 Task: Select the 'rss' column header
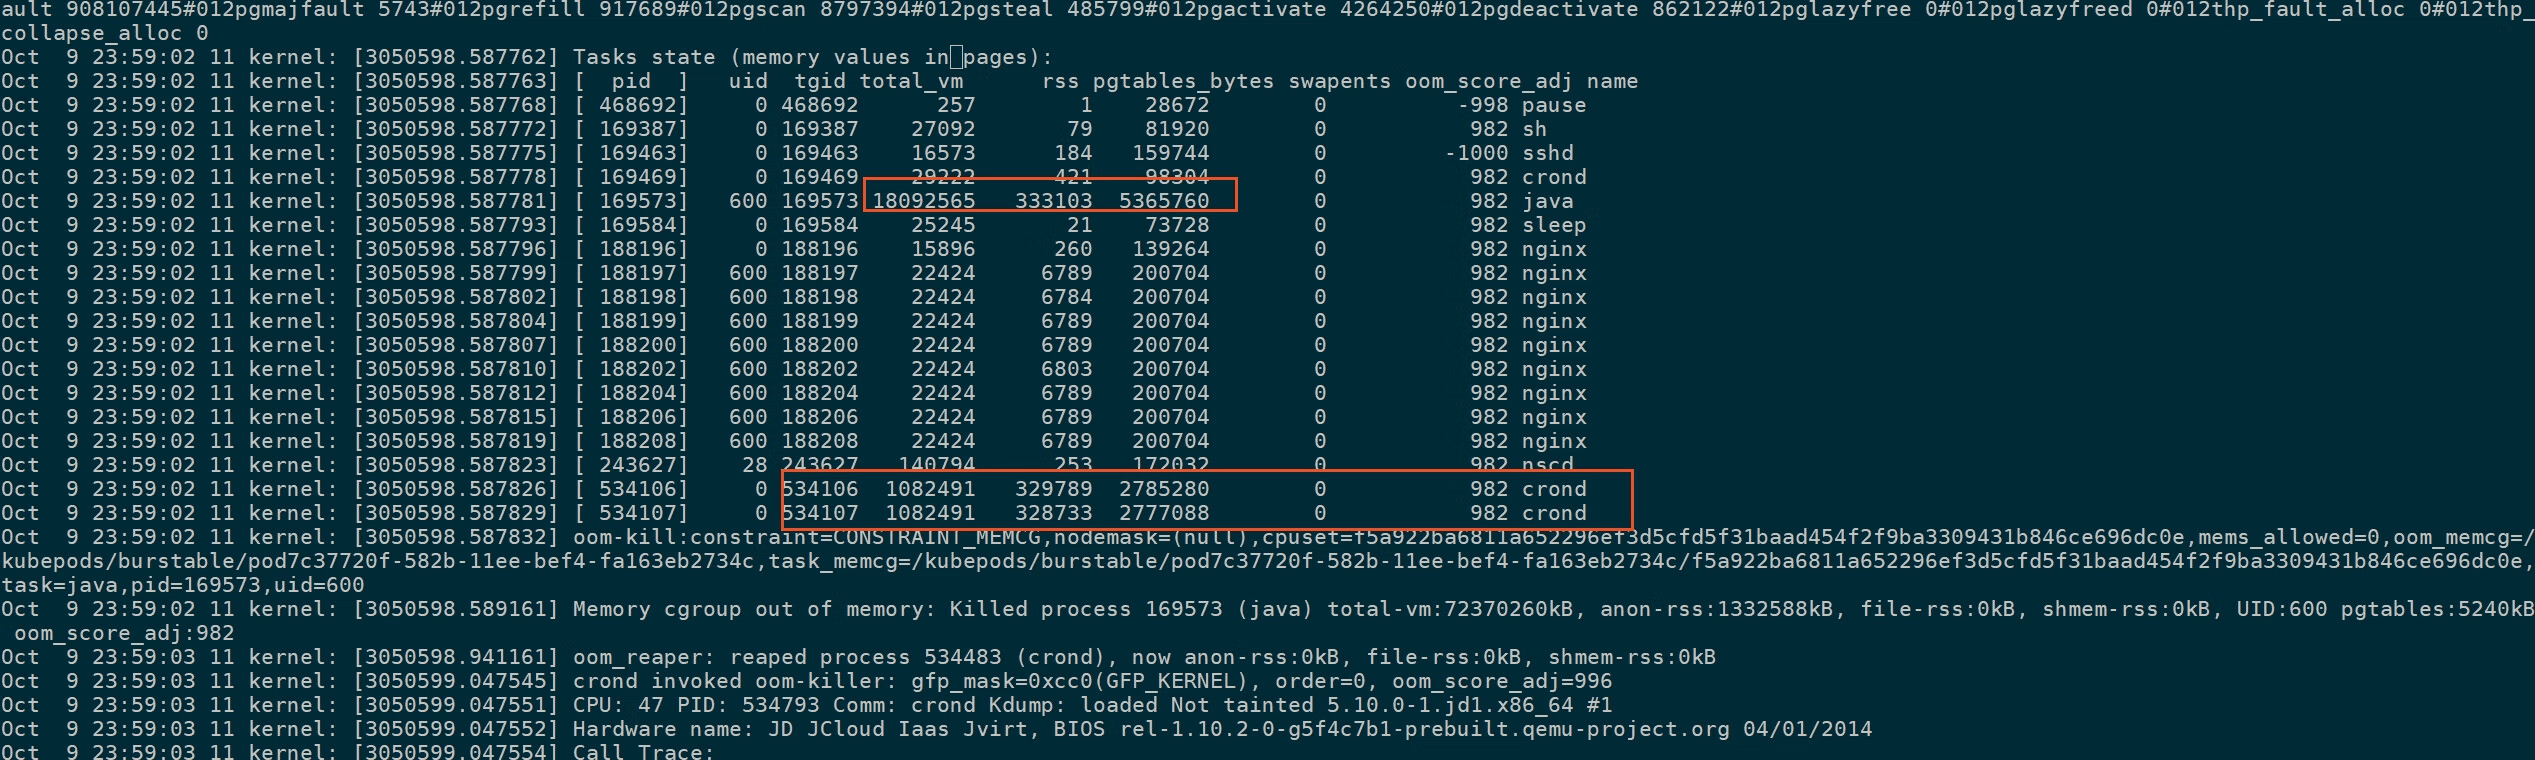pos(1060,81)
